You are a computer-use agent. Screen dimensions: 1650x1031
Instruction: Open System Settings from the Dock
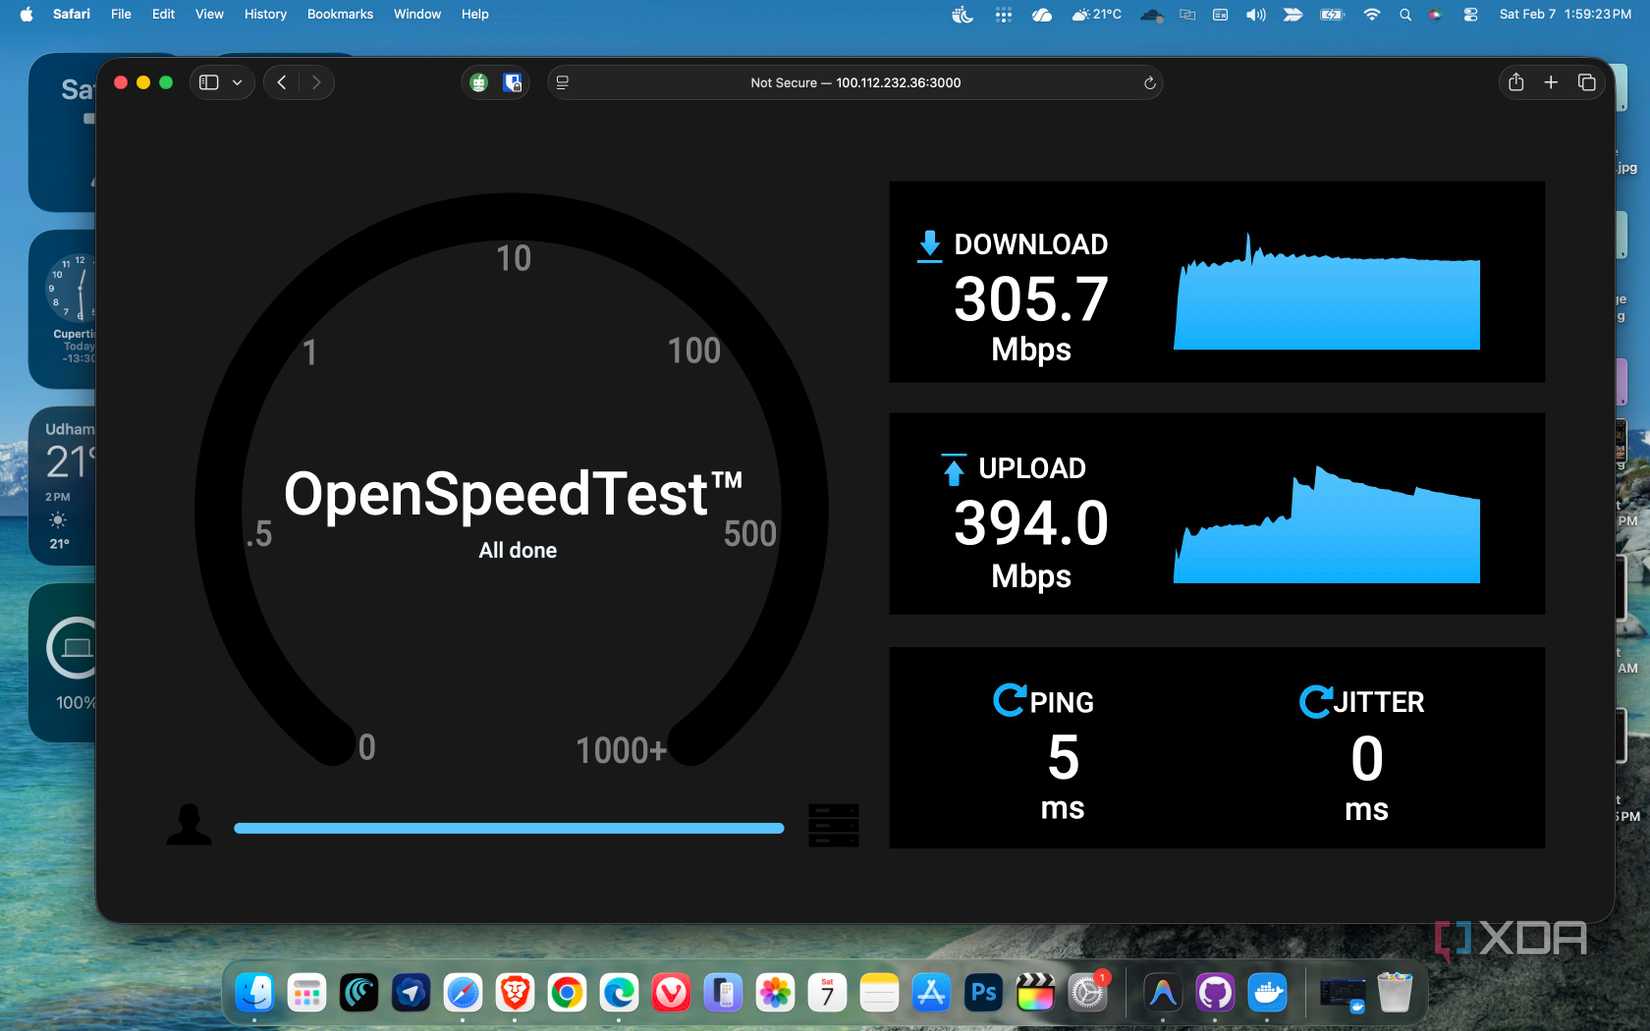[1087, 993]
